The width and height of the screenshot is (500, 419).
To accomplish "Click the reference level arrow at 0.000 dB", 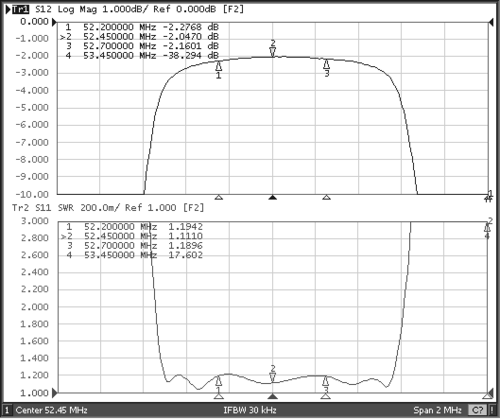I will tap(54, 22).
